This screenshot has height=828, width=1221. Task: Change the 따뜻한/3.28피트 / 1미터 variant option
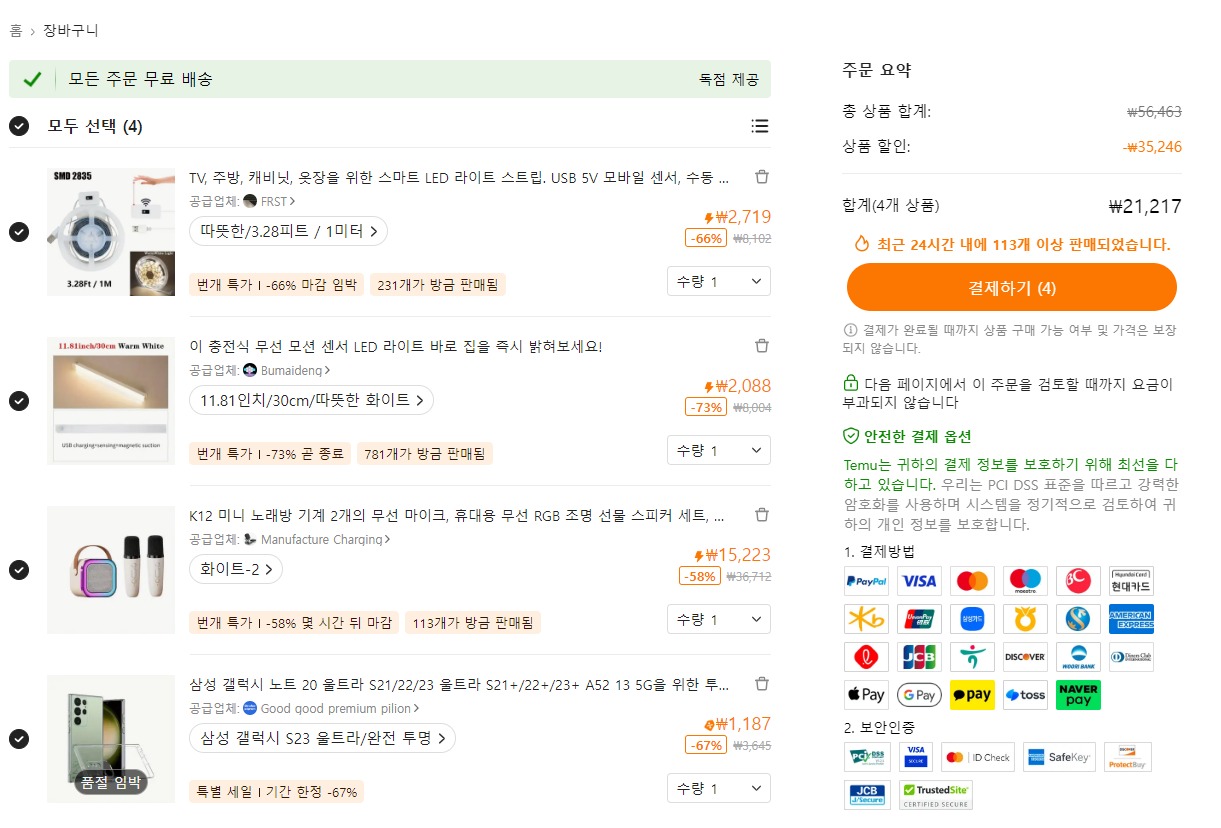(288, 231)
